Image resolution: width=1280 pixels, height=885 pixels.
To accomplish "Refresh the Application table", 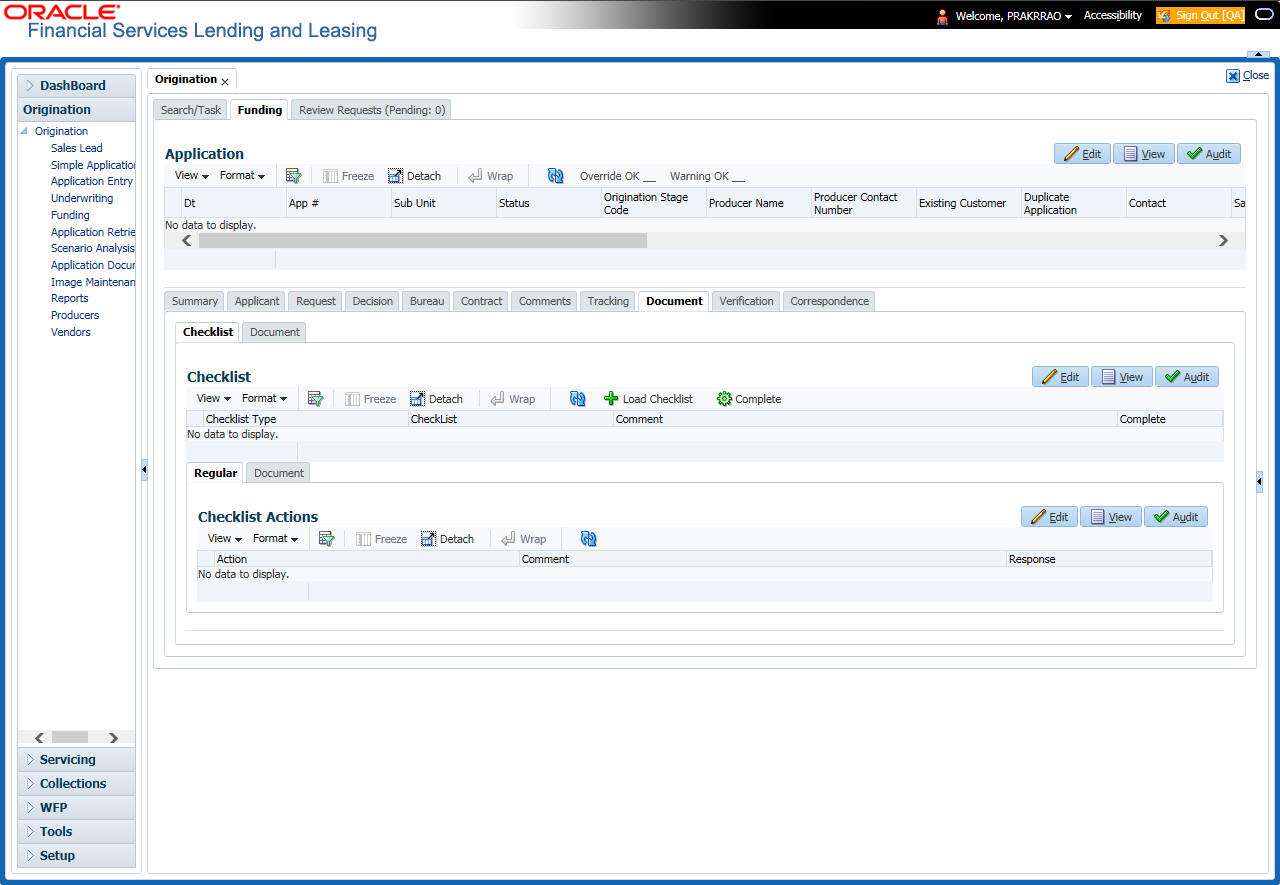I will point(556,176).
